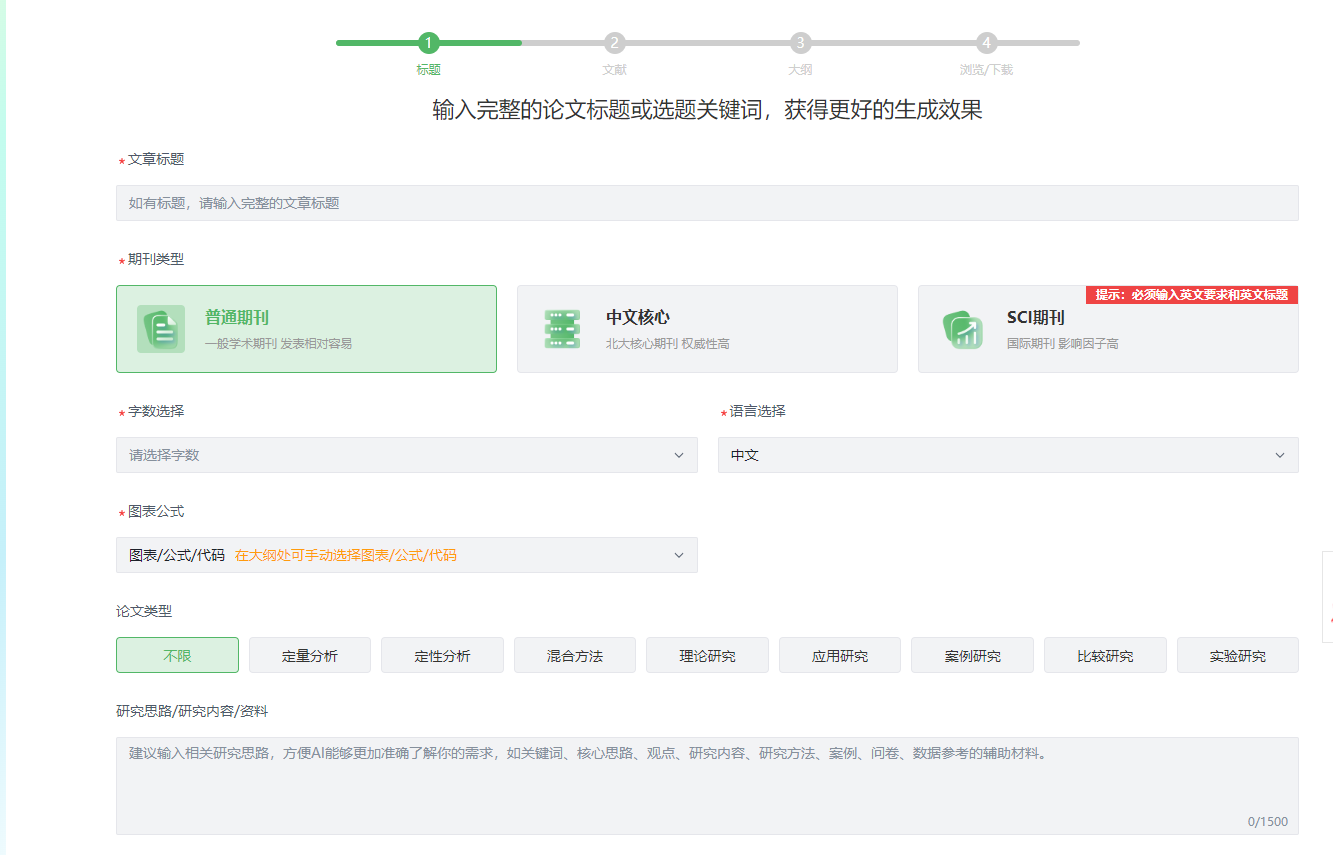Viewport: 1333px width, 855px height.
Task: Select the 中文核心 journal type card
Action: pyautogui.click(x=706, y=329)
